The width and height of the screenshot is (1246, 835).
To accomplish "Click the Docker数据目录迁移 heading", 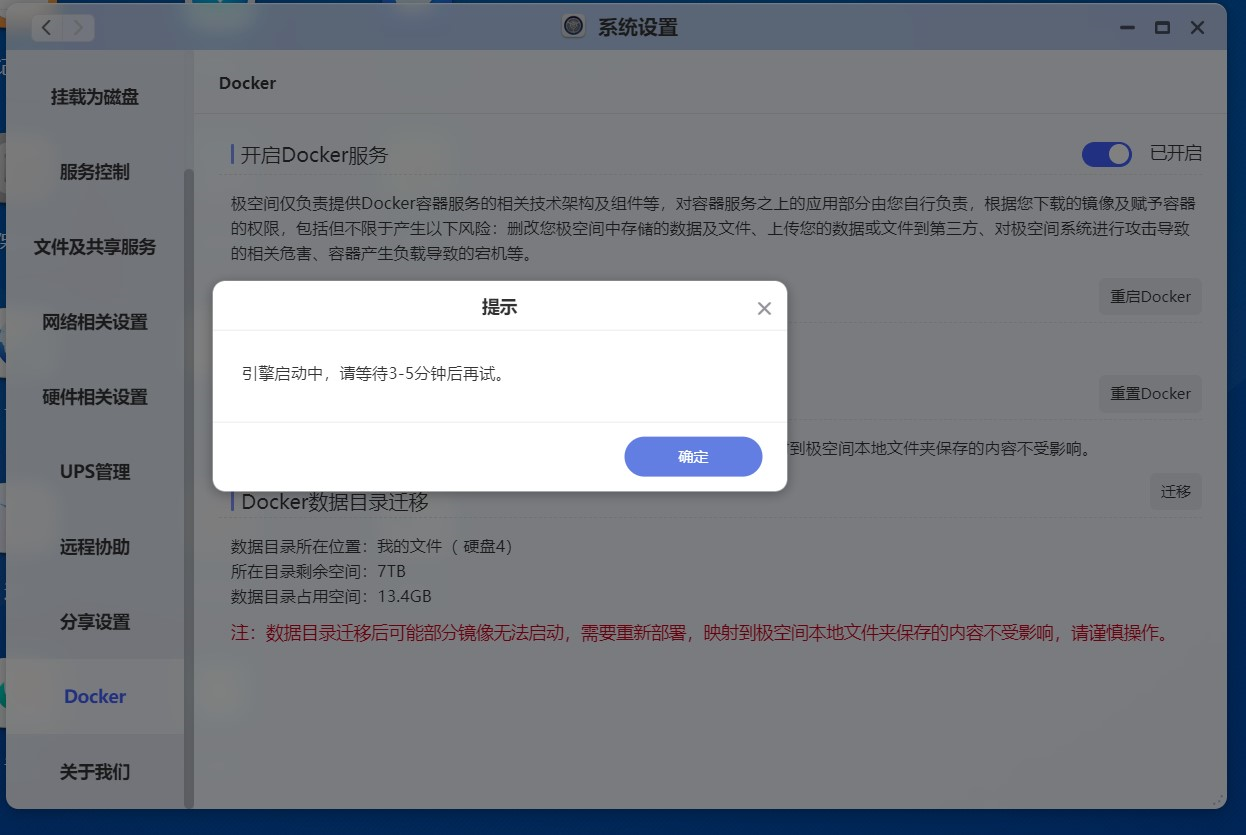I will click(x=335, y=502).
